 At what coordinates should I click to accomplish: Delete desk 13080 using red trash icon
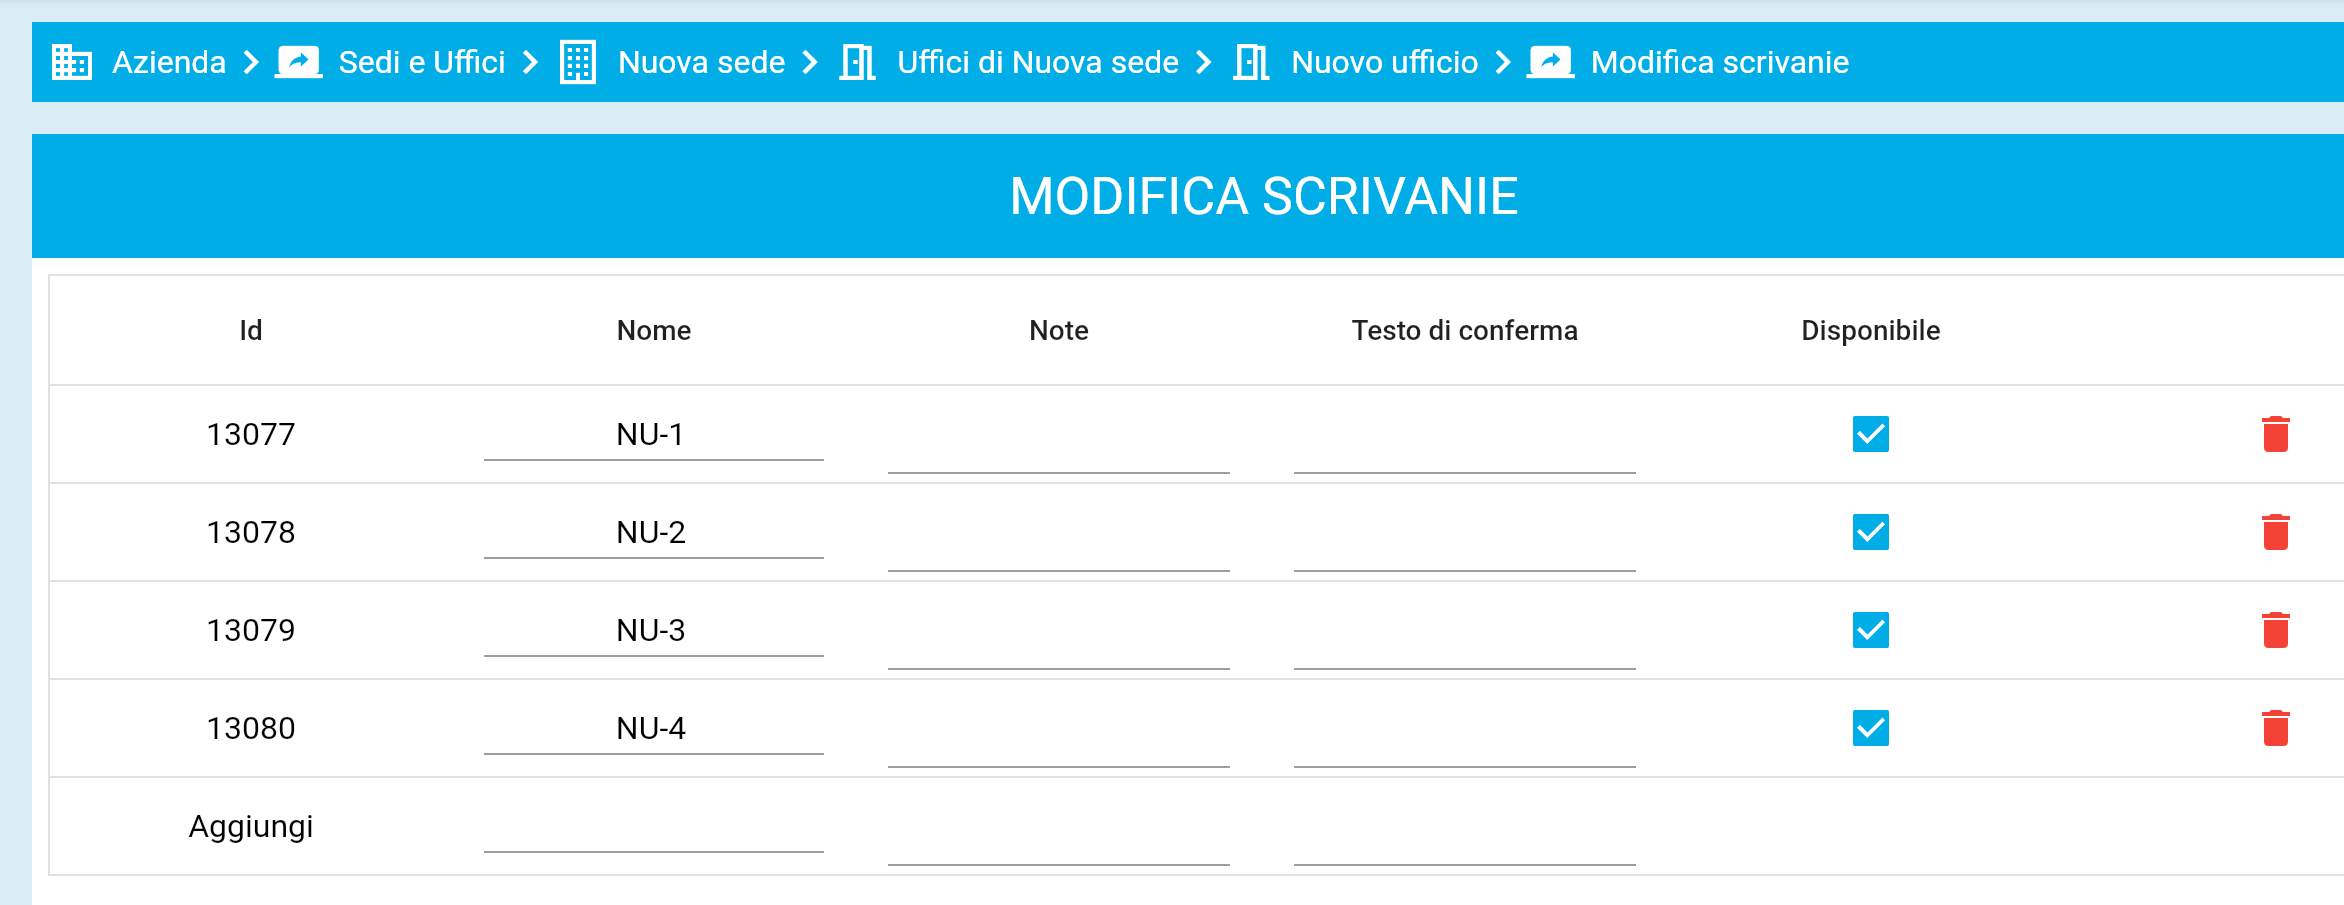click(x=2275, y=728)
